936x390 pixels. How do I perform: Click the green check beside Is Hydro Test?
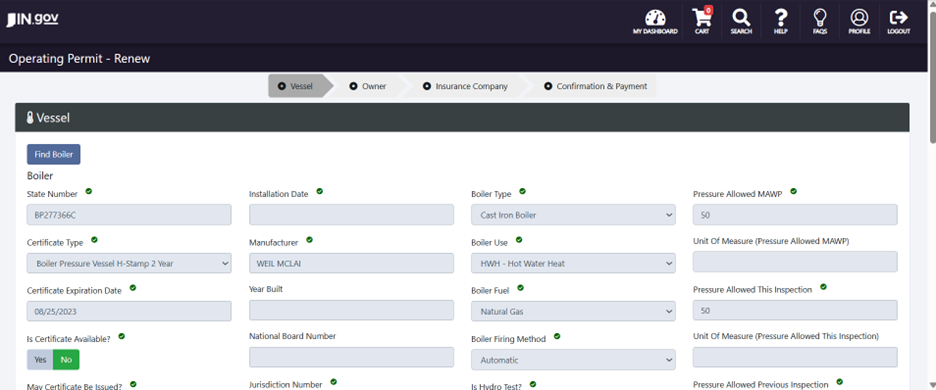532,384
